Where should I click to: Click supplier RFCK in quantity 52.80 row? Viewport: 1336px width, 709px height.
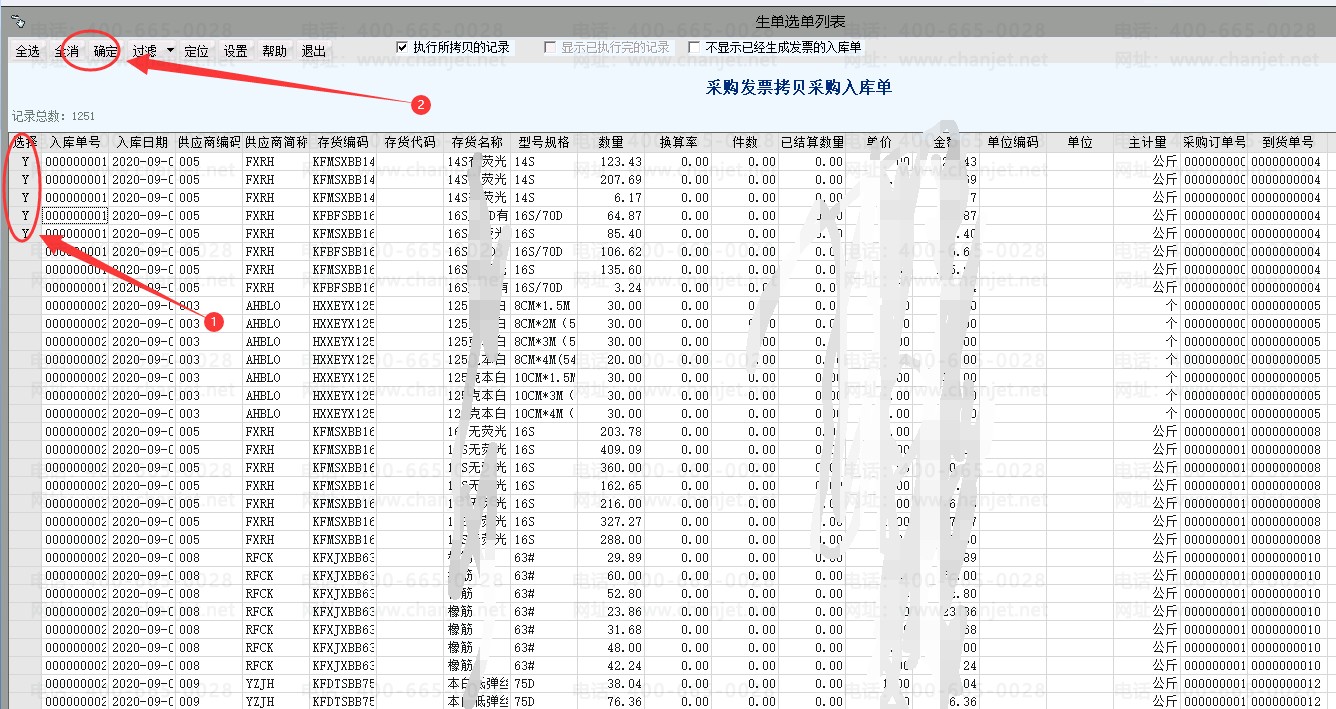point(276,594)
